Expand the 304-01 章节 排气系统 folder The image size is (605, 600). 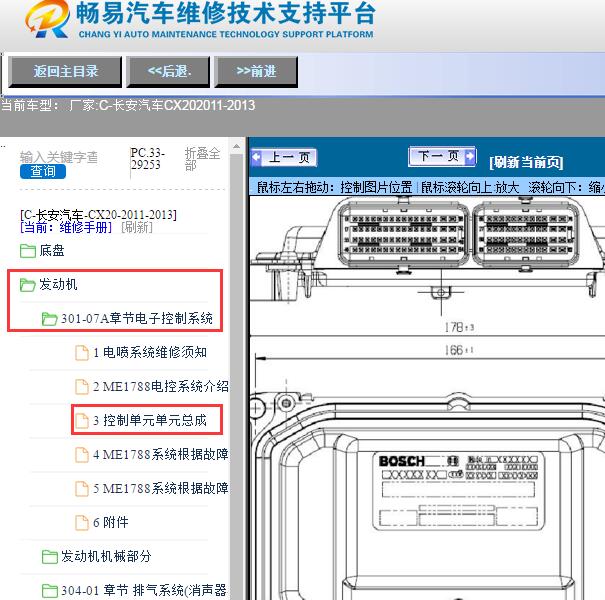click(x=144, y=590)
